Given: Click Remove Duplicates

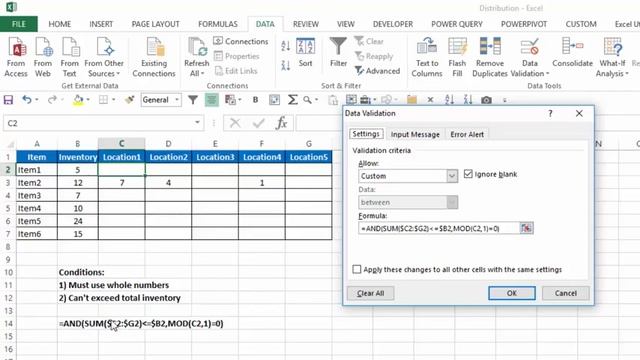Looking at the screenshot, I should (490, 57).
